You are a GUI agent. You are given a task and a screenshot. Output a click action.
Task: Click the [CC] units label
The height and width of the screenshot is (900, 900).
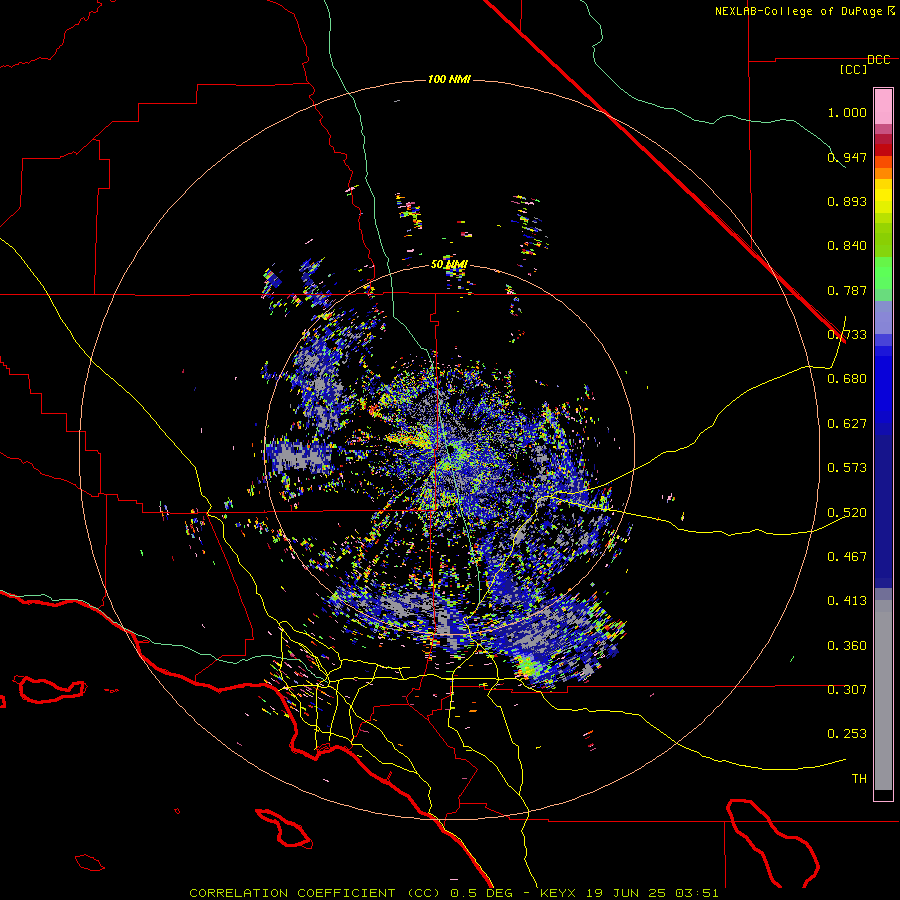click(853, 69)
